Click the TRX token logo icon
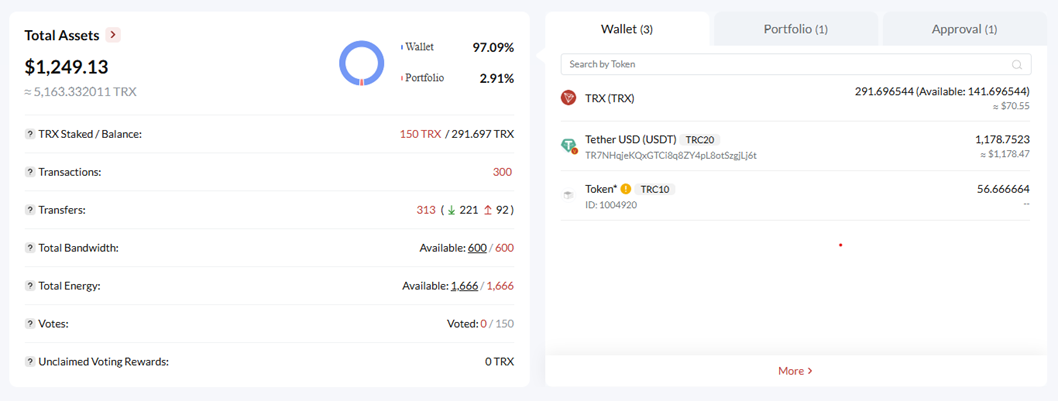1058x401 pixels. (x=568, y=98)
